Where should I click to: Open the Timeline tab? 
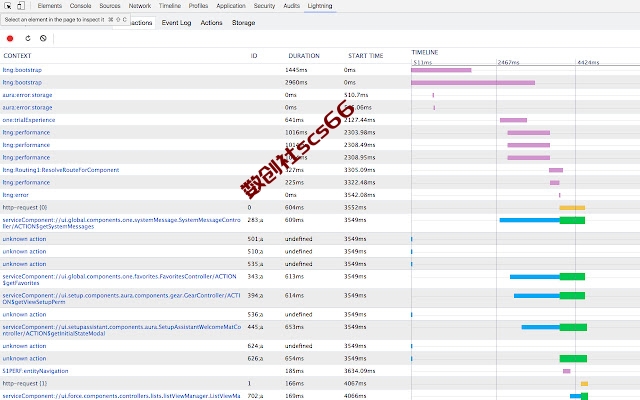point(170,6)
